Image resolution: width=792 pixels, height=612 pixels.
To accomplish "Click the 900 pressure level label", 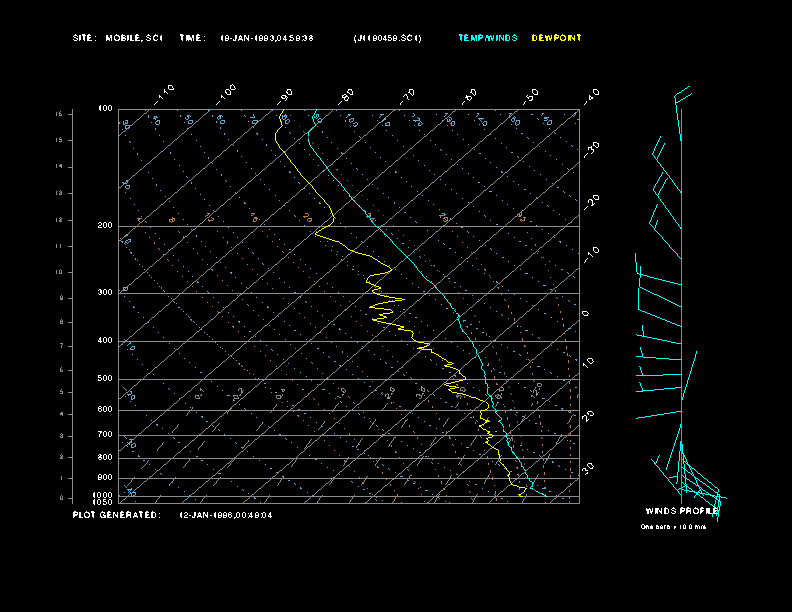I will (x=105, y=477).
